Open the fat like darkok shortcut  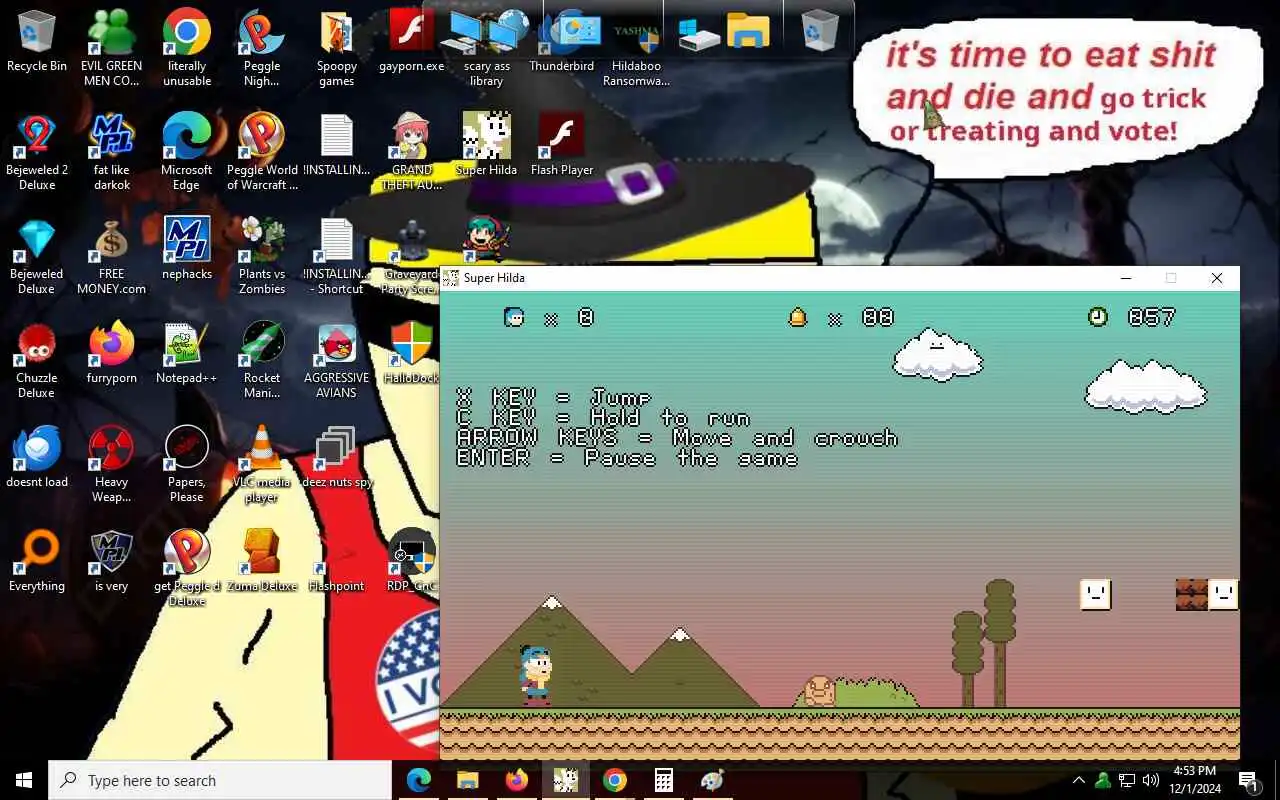pos(112,152)
